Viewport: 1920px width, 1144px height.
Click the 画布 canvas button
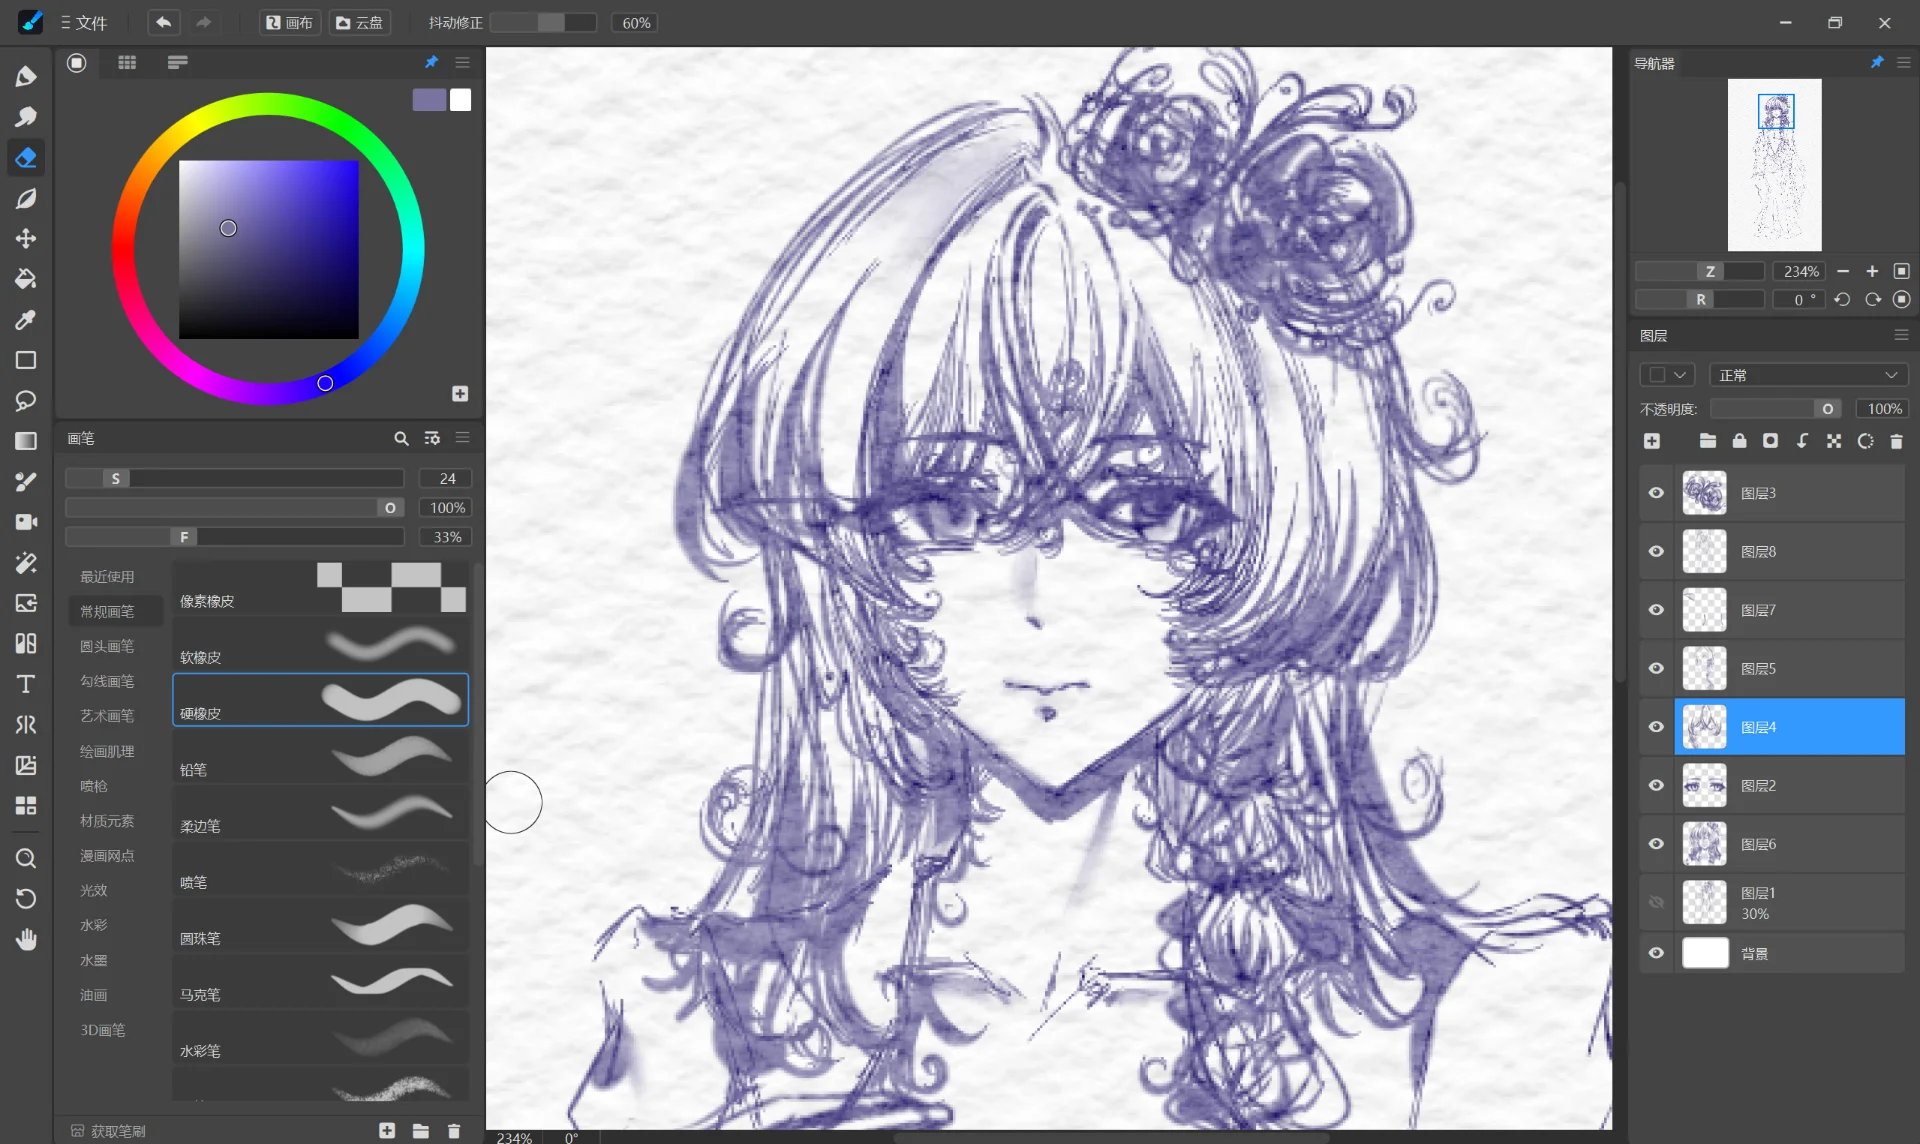click(289, 22)
